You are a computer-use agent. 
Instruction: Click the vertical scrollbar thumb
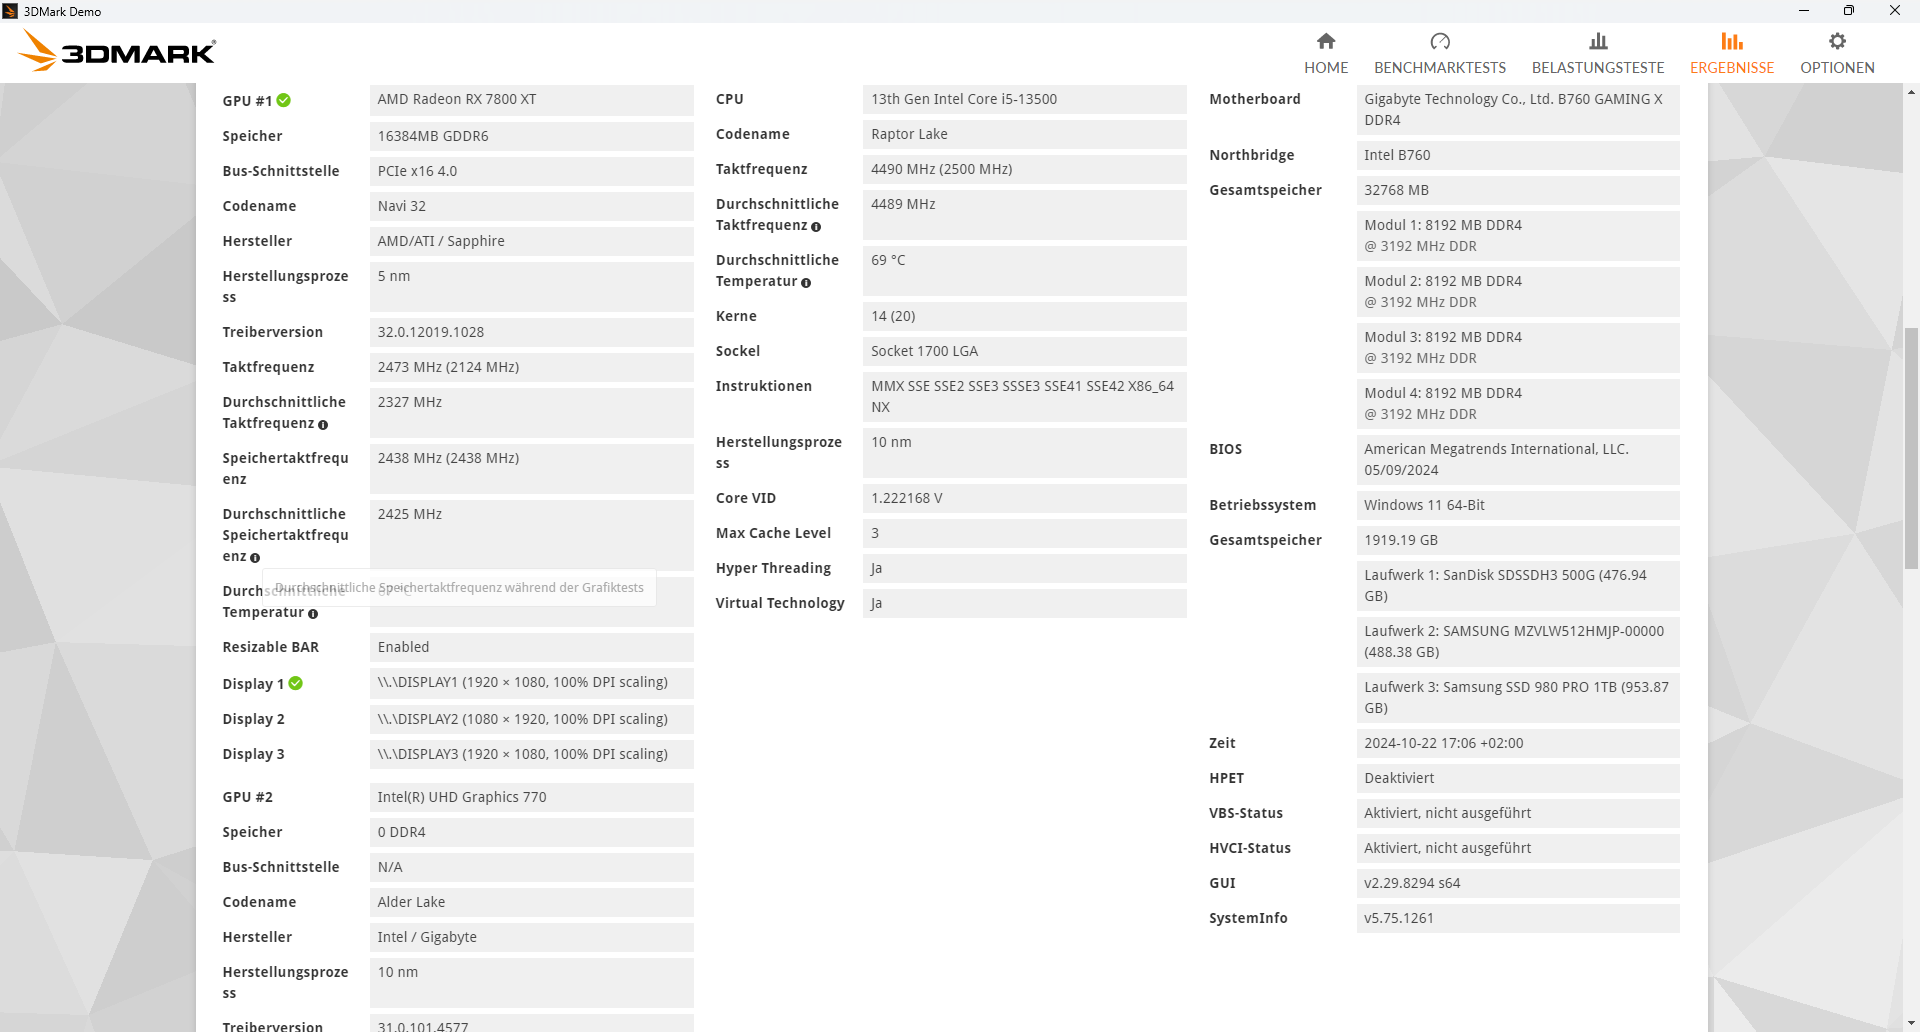point(1911,448)
